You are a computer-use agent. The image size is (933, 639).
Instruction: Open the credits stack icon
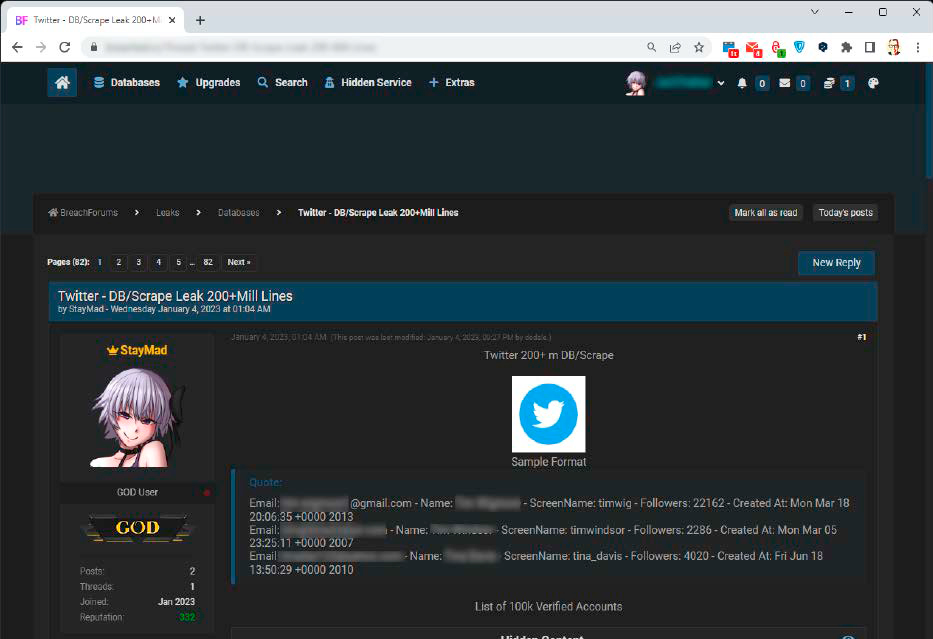[x=829, y=83]
